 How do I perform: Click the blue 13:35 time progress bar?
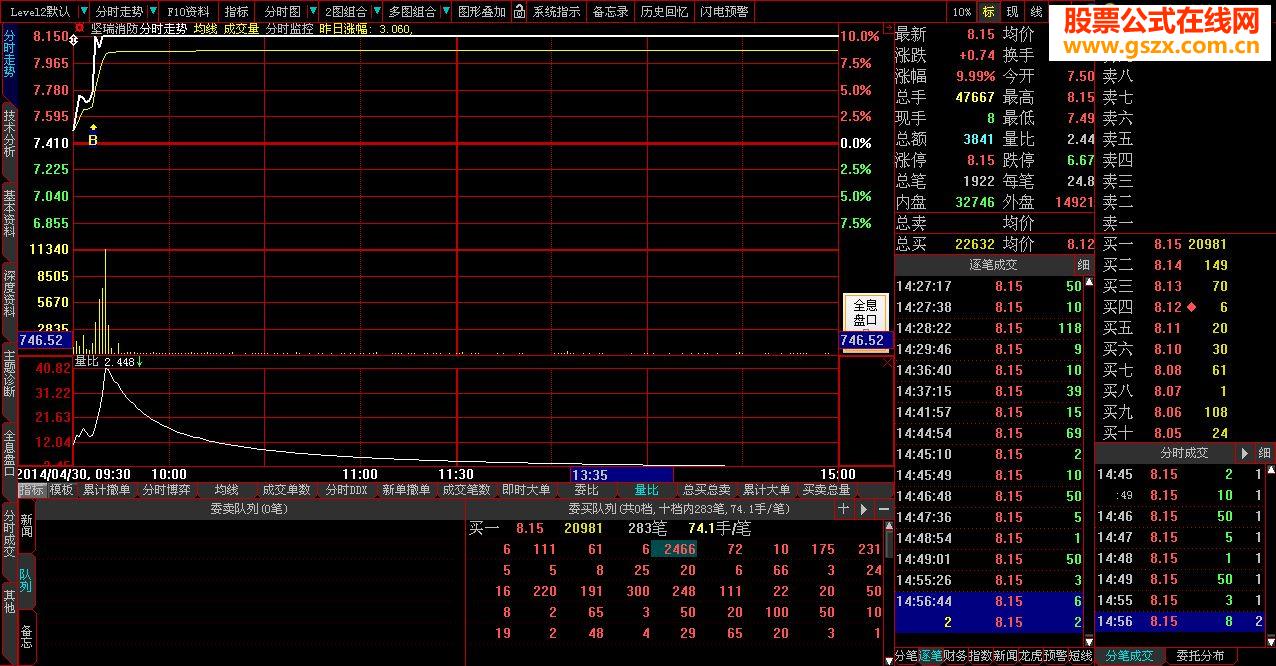621,475
